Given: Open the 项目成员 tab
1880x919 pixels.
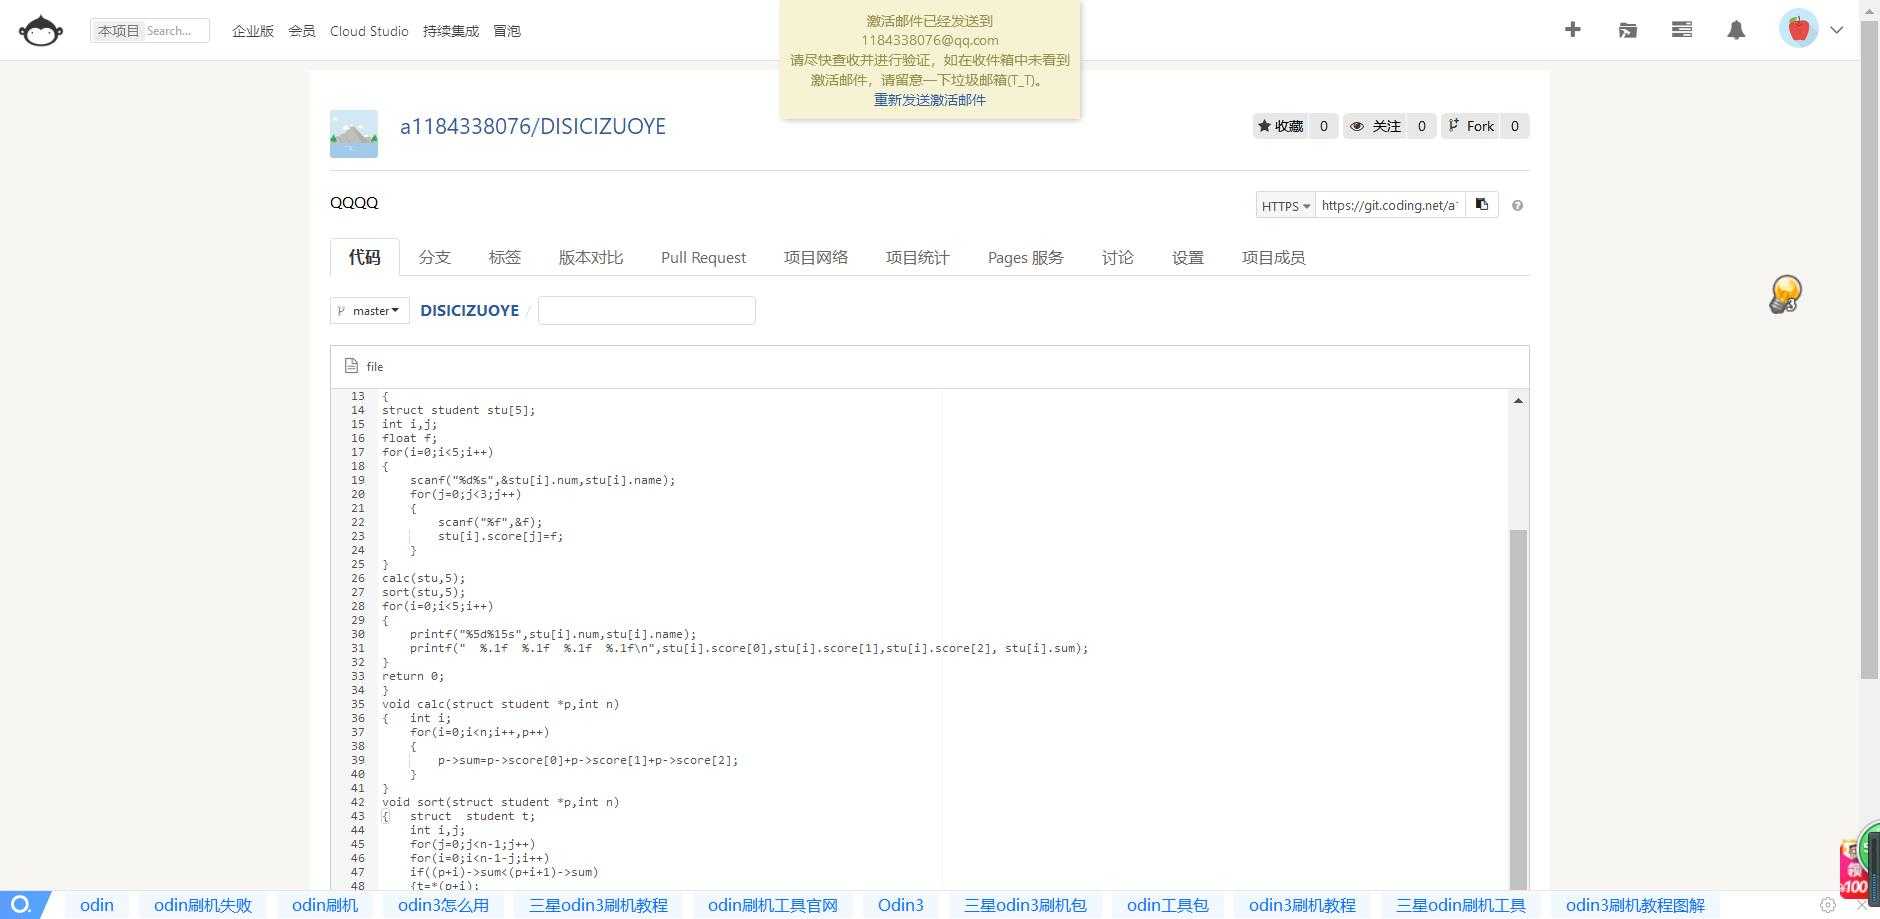Looking at the screenshot, I should (1274, 257).
